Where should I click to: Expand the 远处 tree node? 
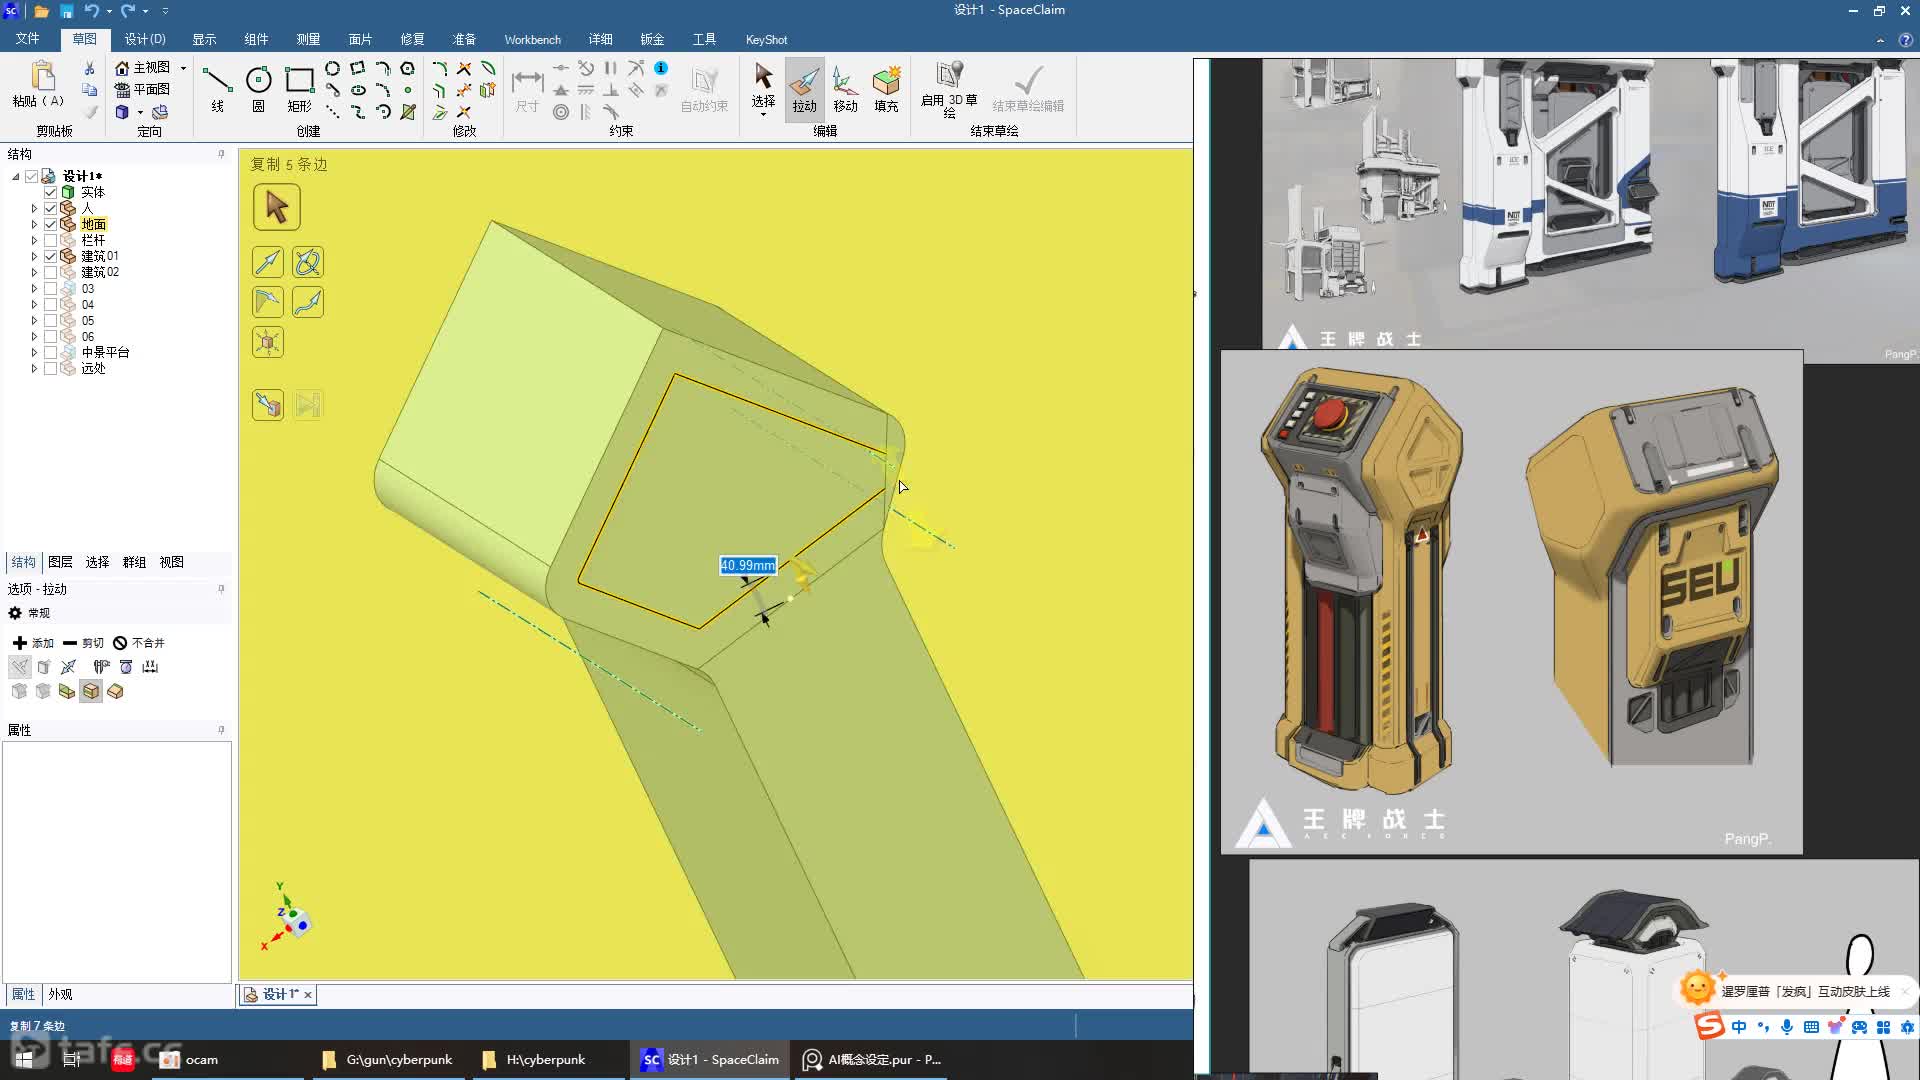(34, 368)
